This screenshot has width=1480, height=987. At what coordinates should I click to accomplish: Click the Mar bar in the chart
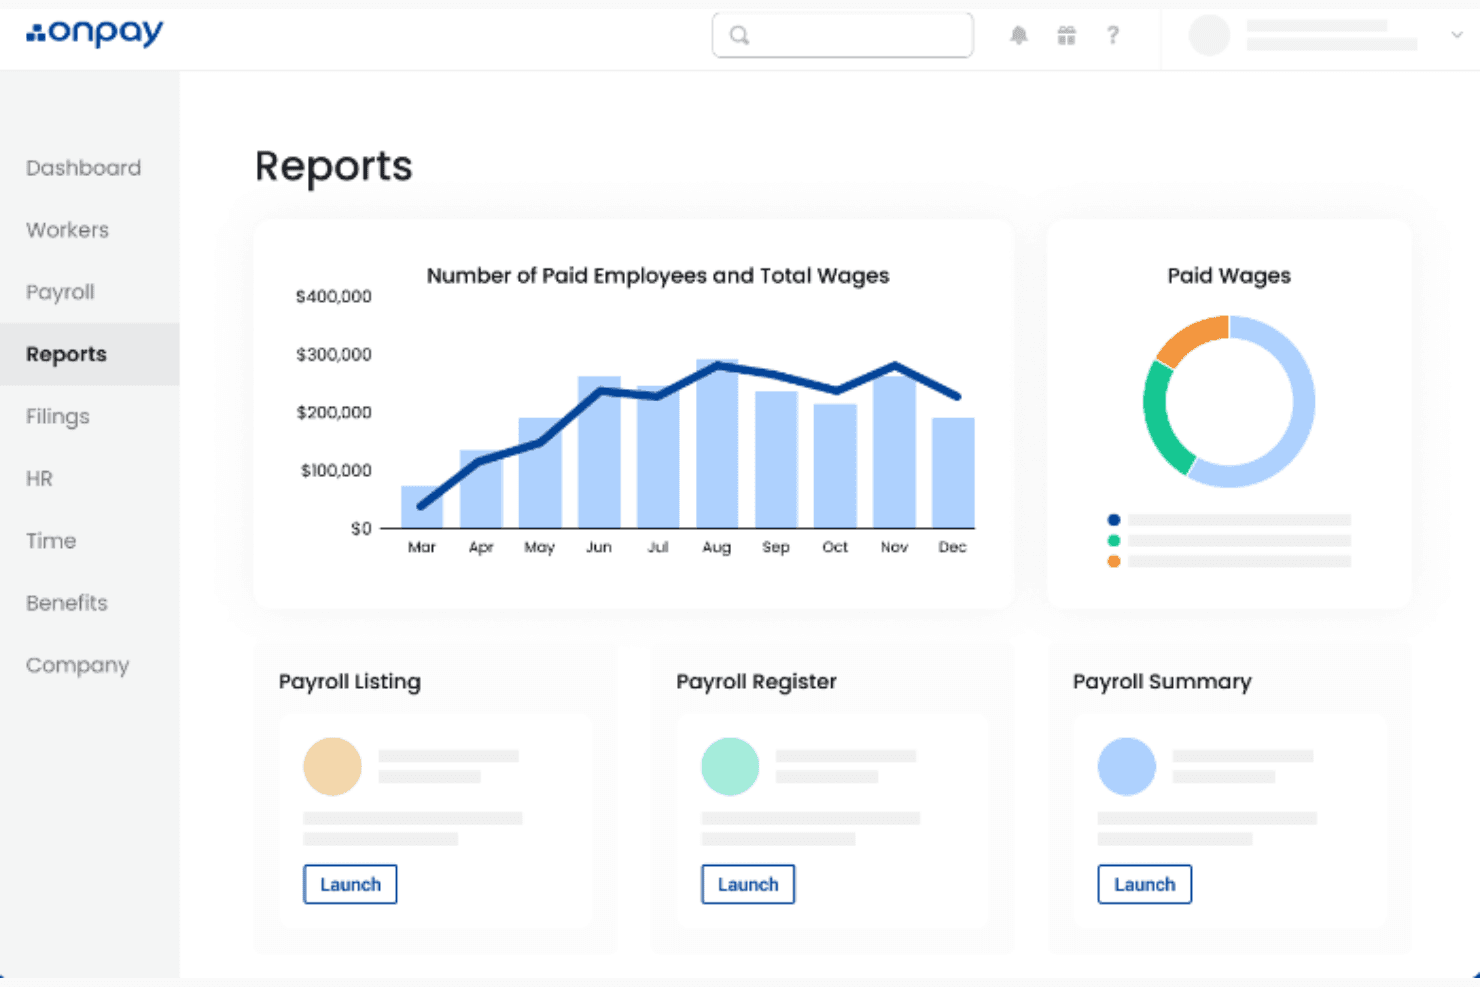pos(421,507)
